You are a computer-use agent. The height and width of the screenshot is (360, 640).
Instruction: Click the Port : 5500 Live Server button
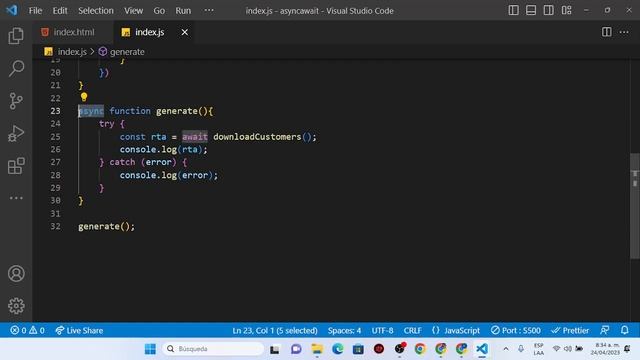click(516, 330)
